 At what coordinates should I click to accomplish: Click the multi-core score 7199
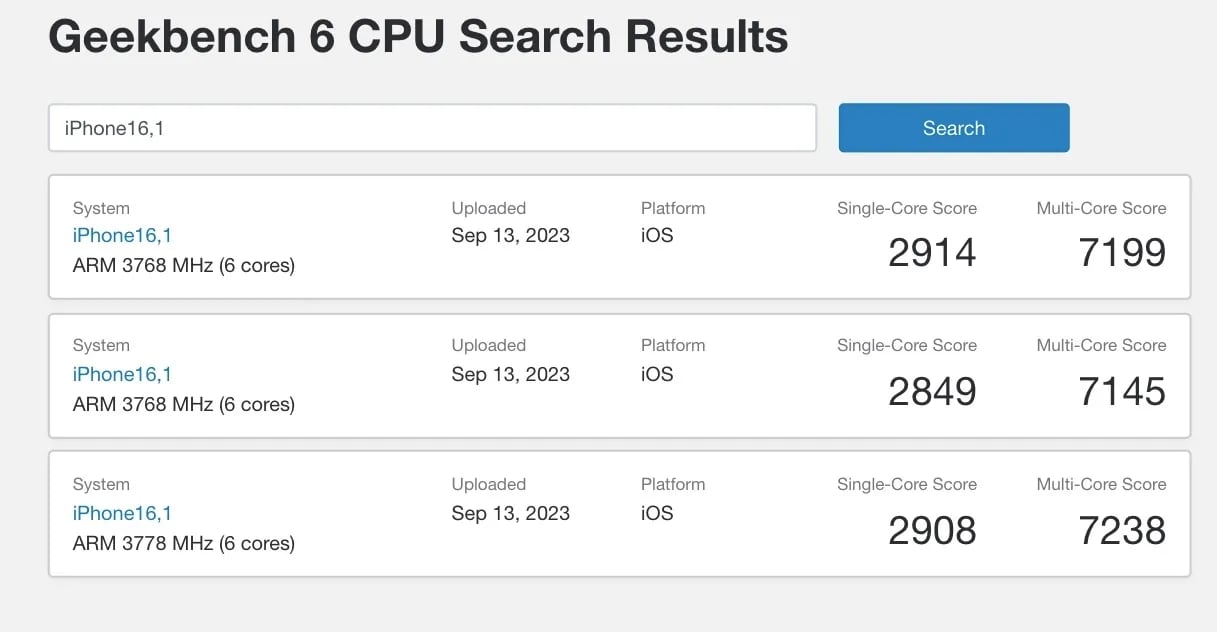click(1121, 253)
